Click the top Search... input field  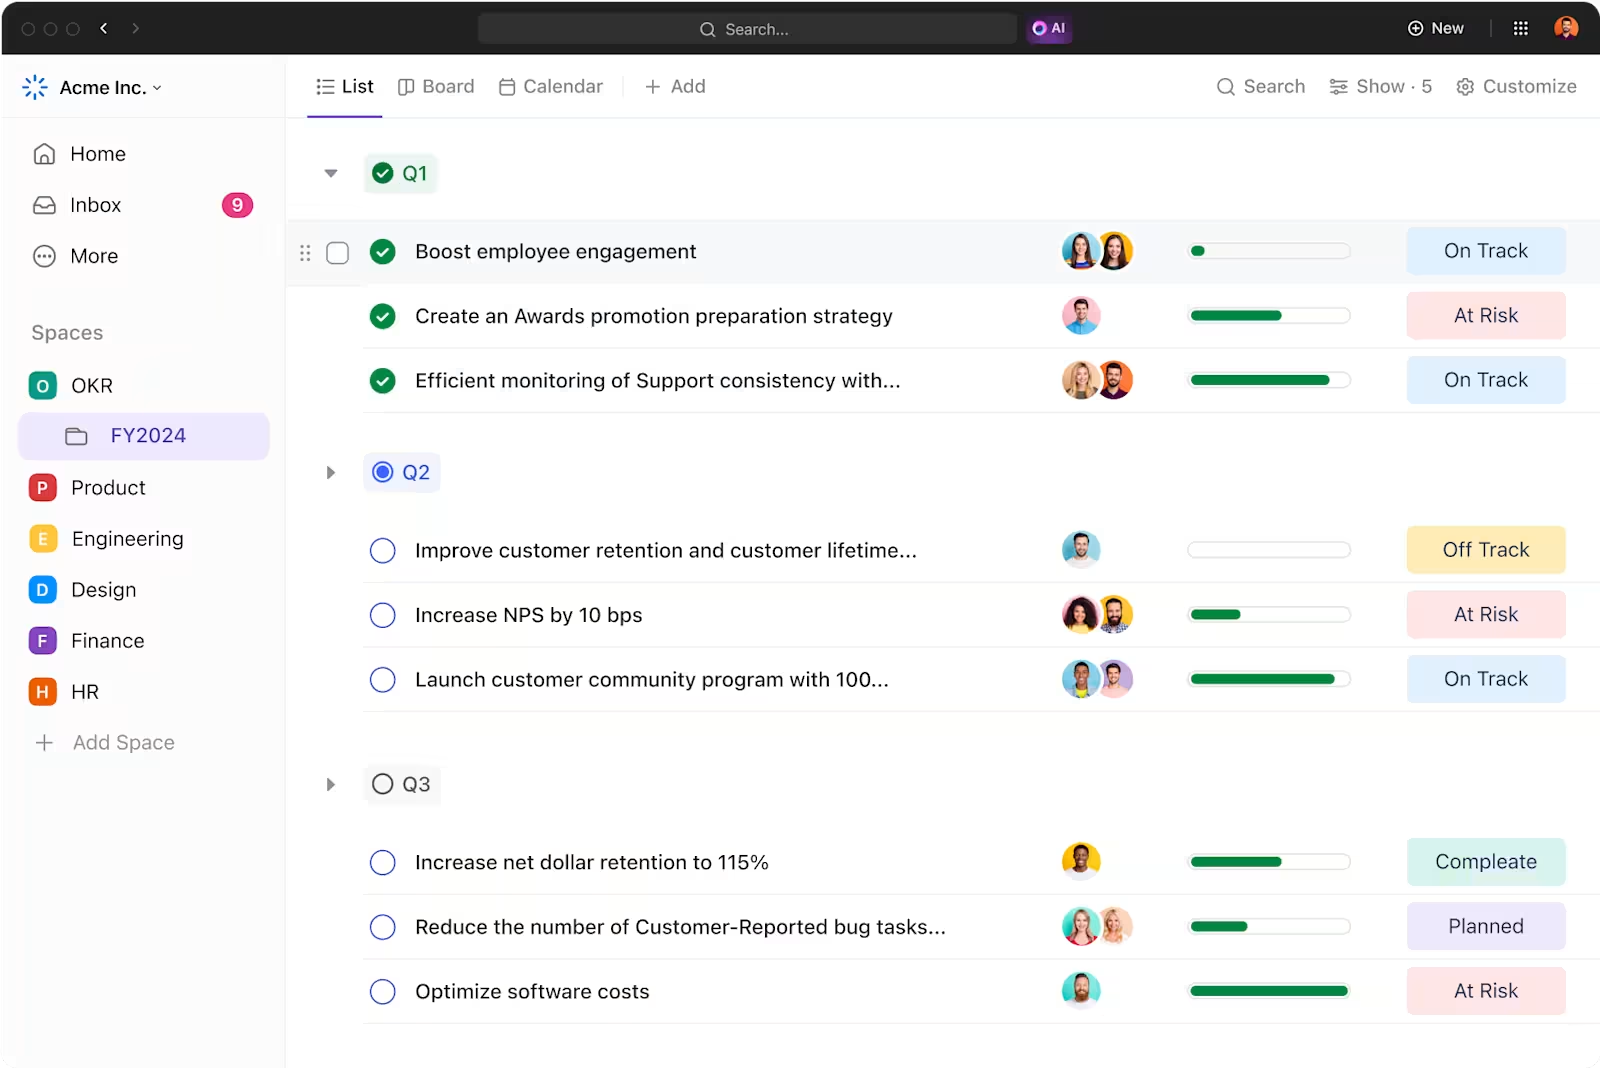(747, 29)
